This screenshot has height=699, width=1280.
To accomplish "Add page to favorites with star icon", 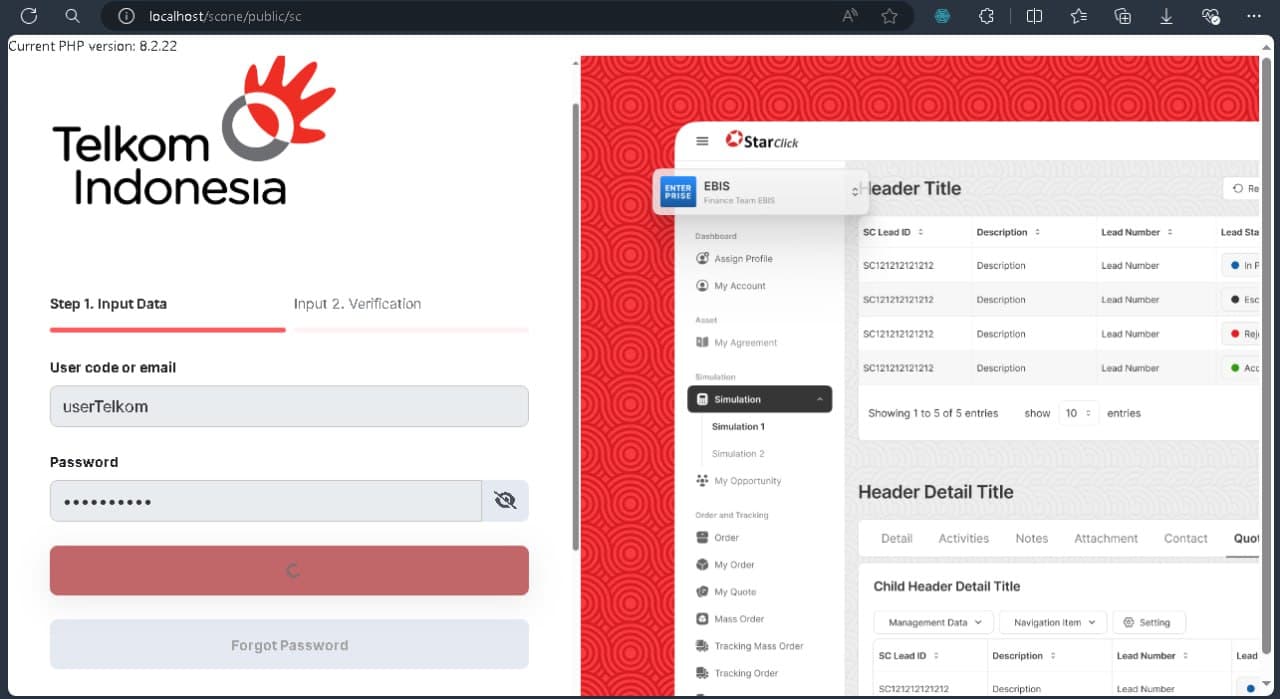I will coord(889,16).
